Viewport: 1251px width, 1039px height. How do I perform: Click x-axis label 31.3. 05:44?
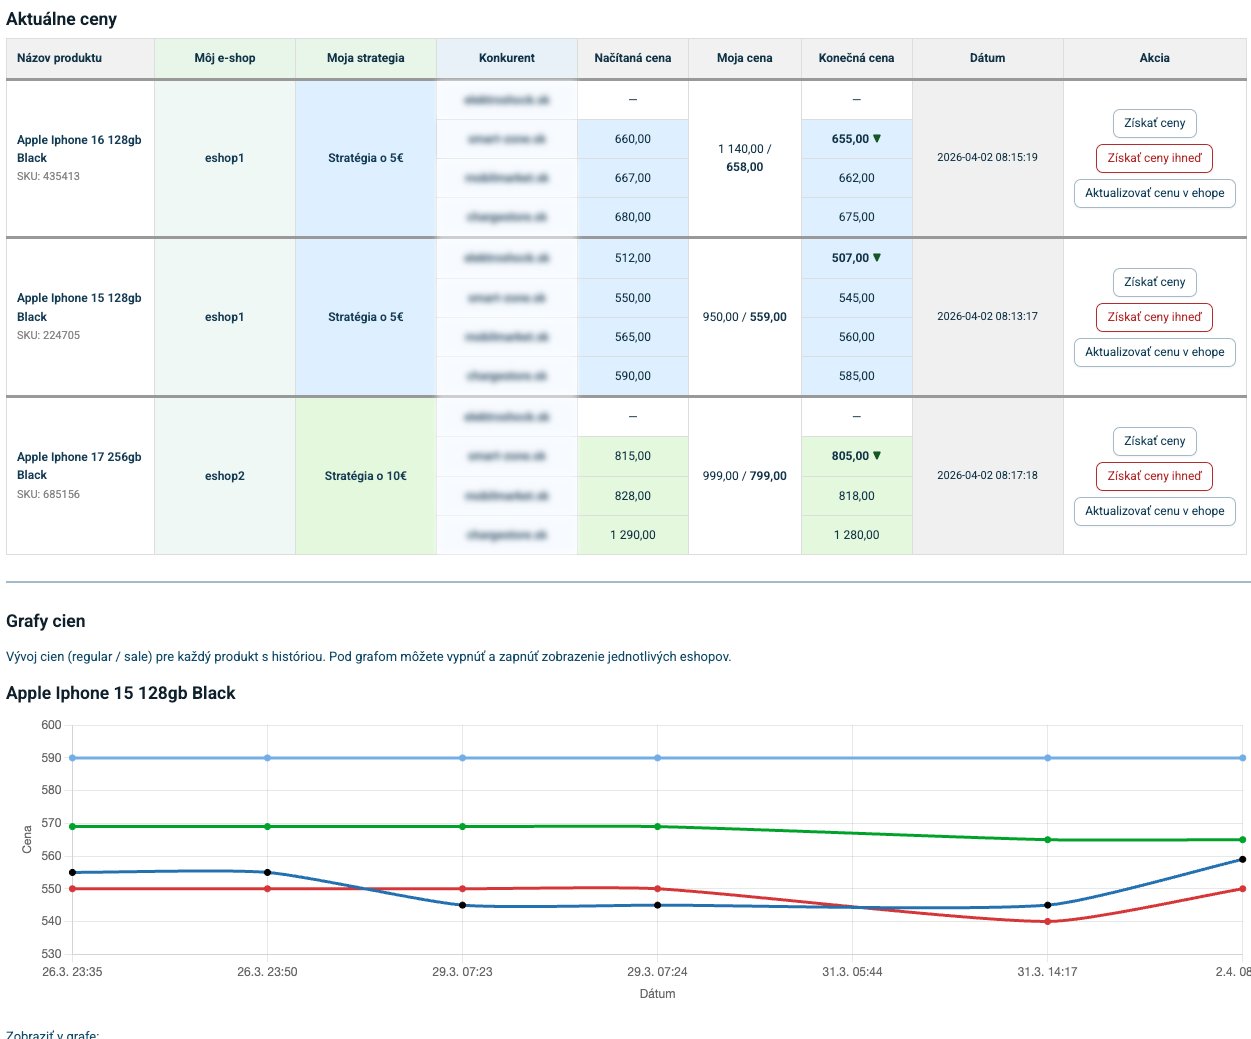click(x=852, y=972)
